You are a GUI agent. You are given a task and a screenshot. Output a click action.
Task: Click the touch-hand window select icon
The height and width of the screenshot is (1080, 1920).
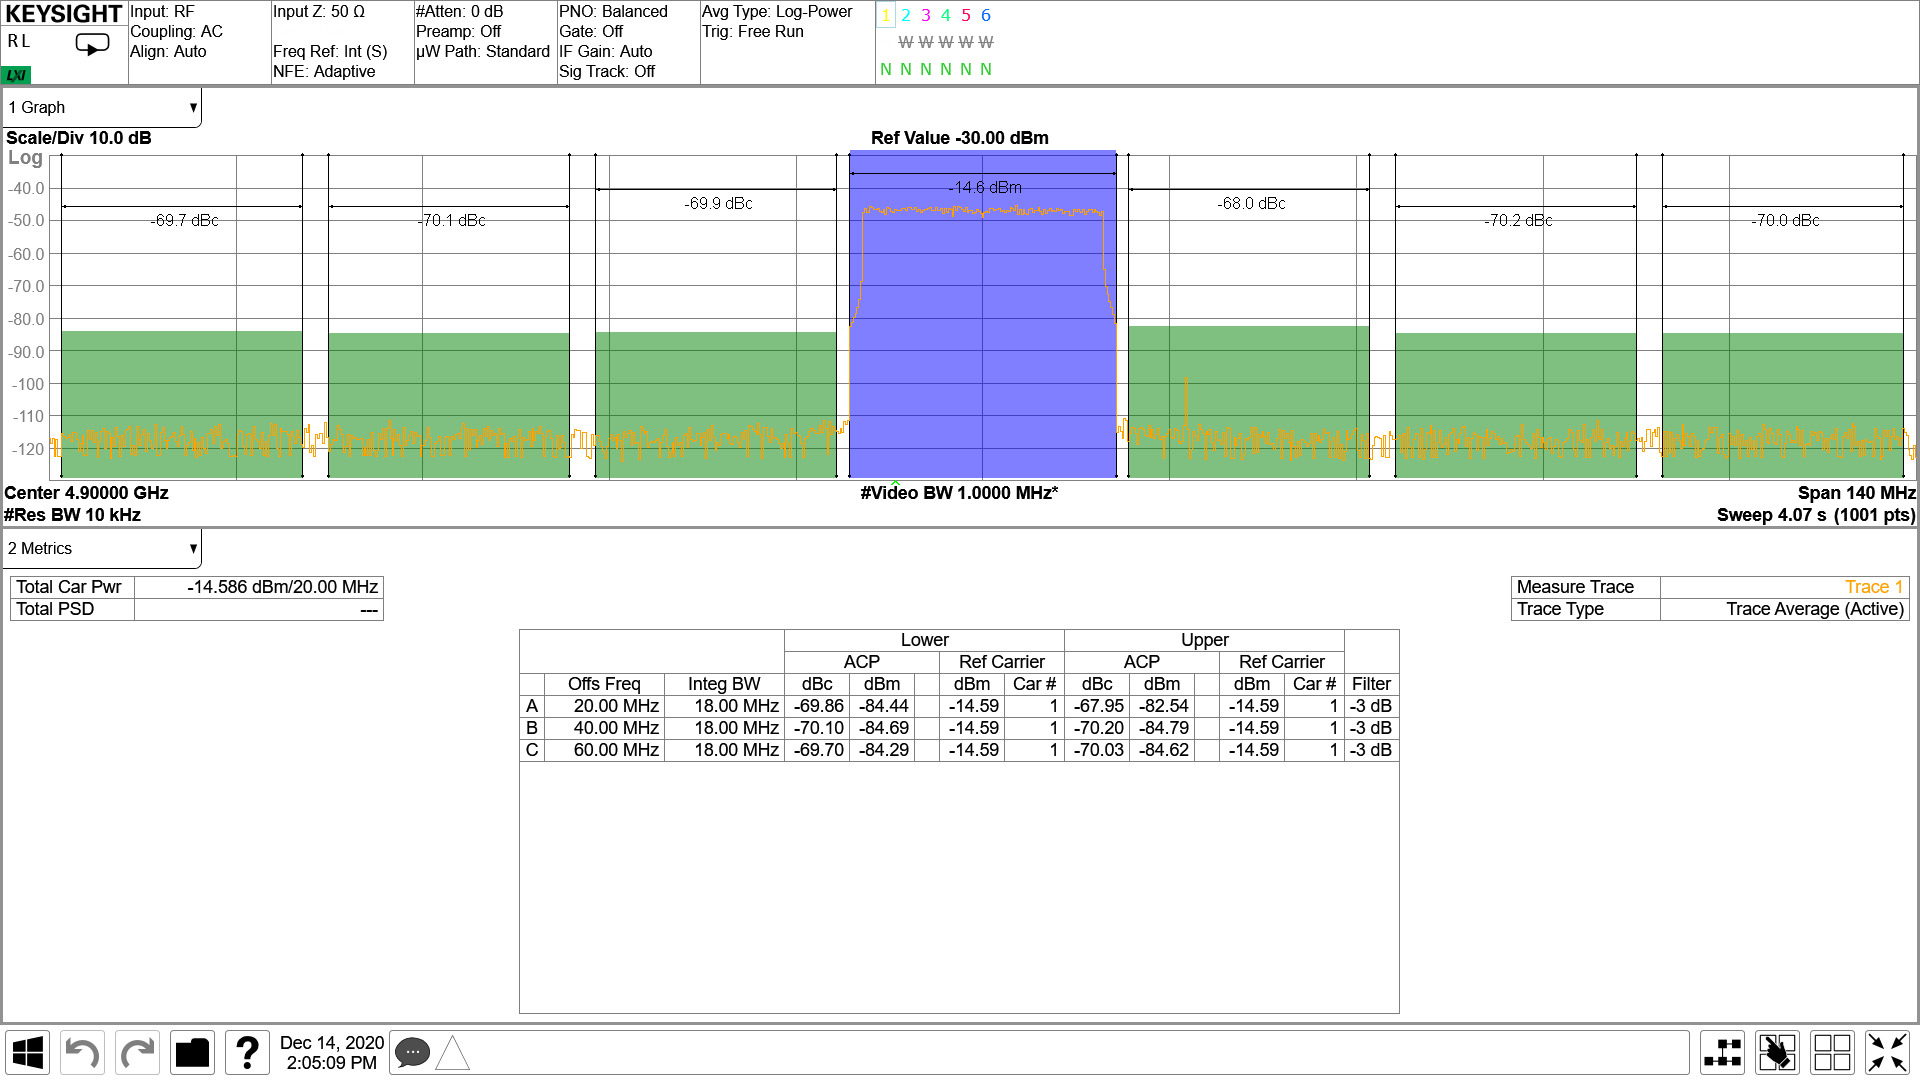coord(1777,1052)
